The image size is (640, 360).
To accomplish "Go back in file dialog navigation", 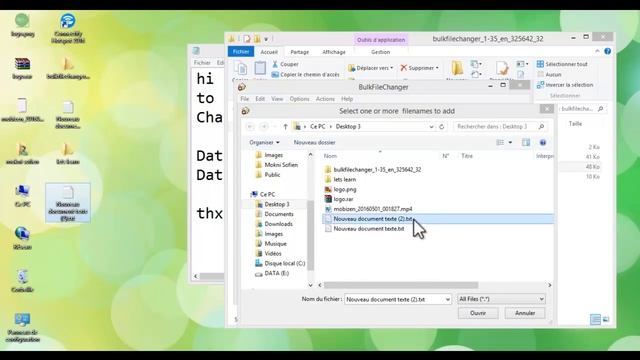I will tap(251, 127).
